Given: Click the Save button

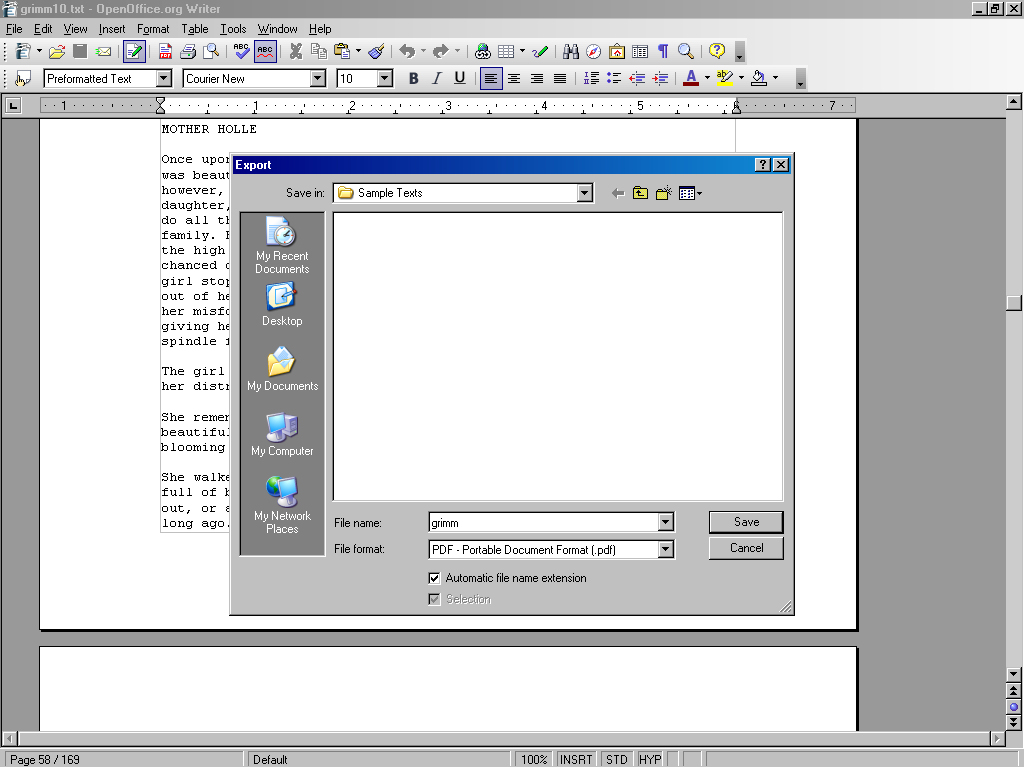Looking at the screenshot, I should (x=746, y=522).
